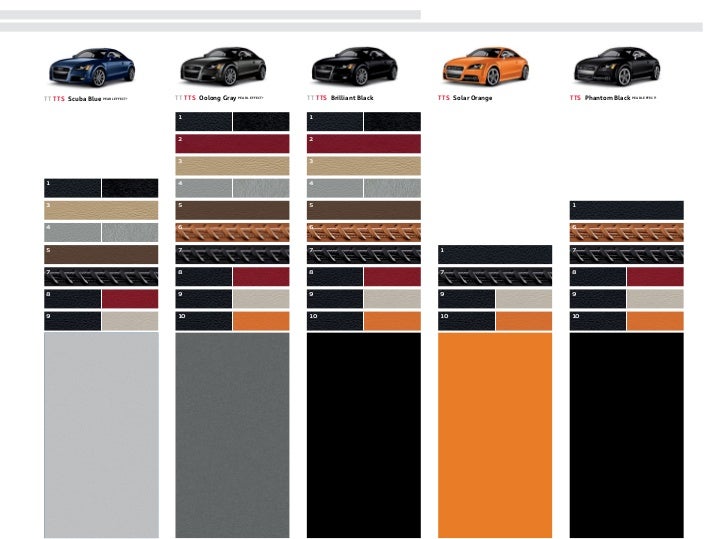Choose black swatch 1 under Oolong Gray

coord(232,122)
